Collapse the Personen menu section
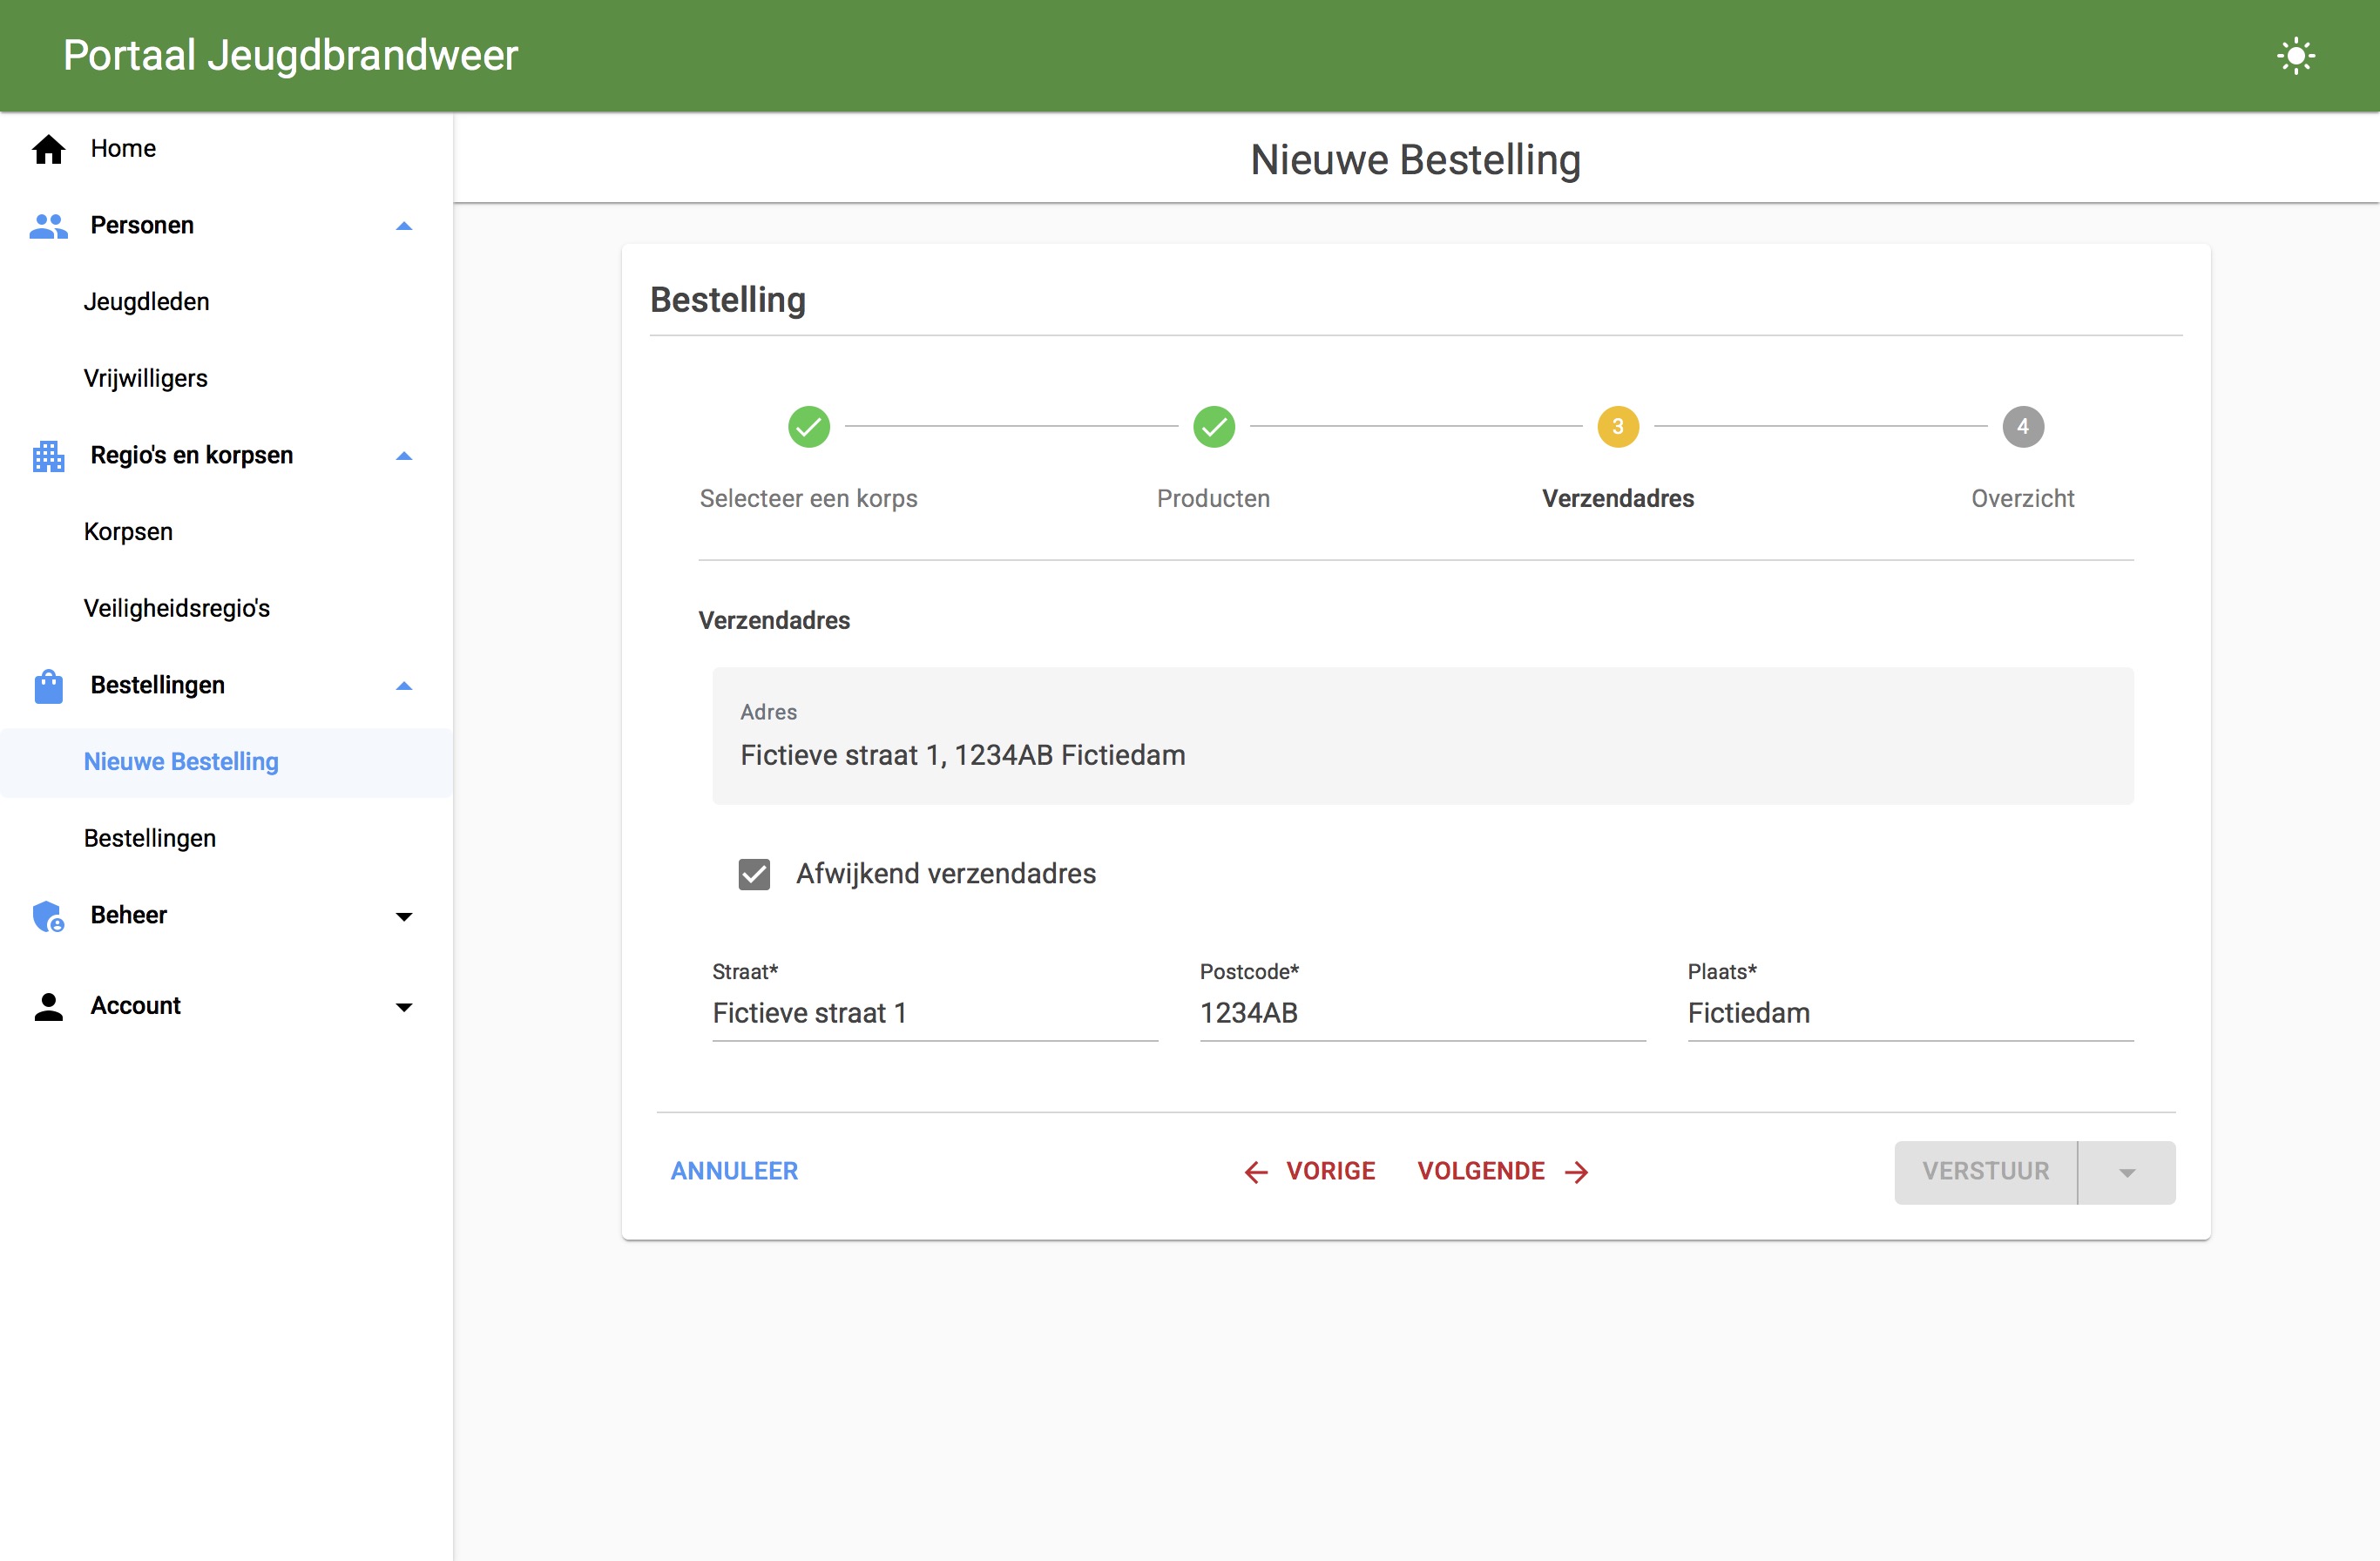 pos(404,226)
